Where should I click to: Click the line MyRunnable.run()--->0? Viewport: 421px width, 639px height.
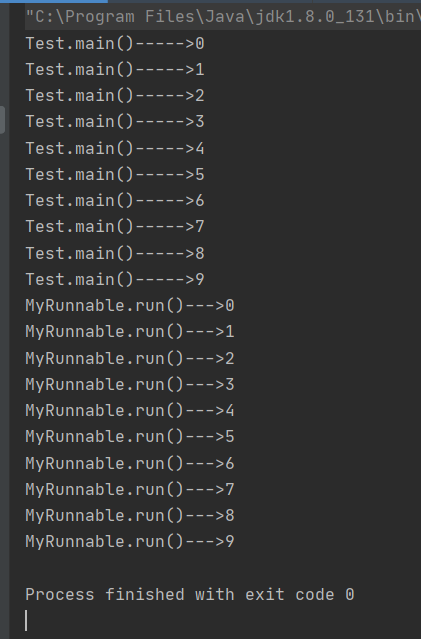(x=130, y=306)
